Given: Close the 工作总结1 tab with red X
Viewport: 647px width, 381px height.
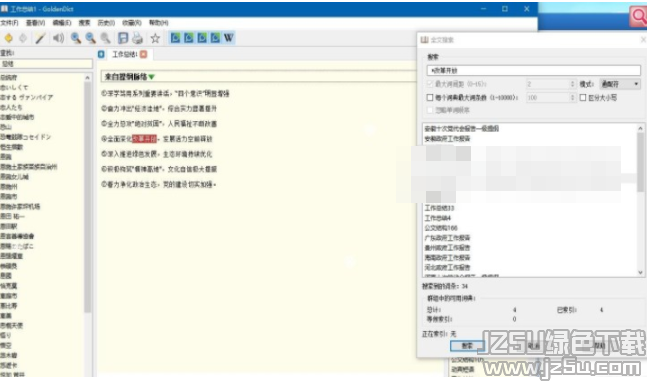Looking at the screenshot, I should click(144, 54).
